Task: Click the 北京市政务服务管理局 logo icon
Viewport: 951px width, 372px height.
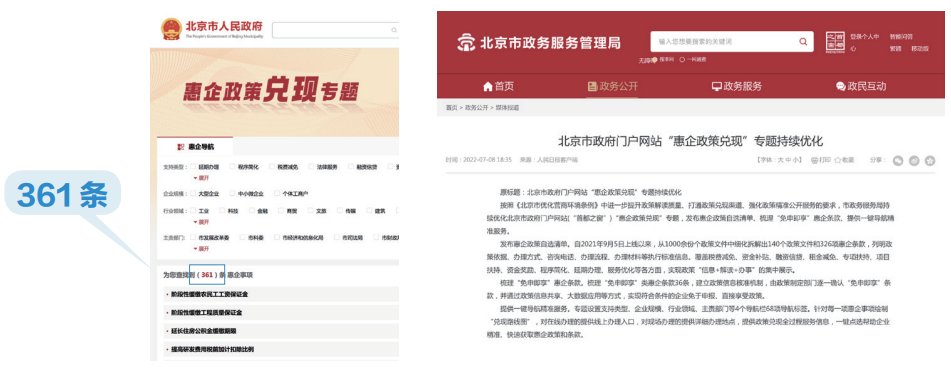Action: coord(466,42)
